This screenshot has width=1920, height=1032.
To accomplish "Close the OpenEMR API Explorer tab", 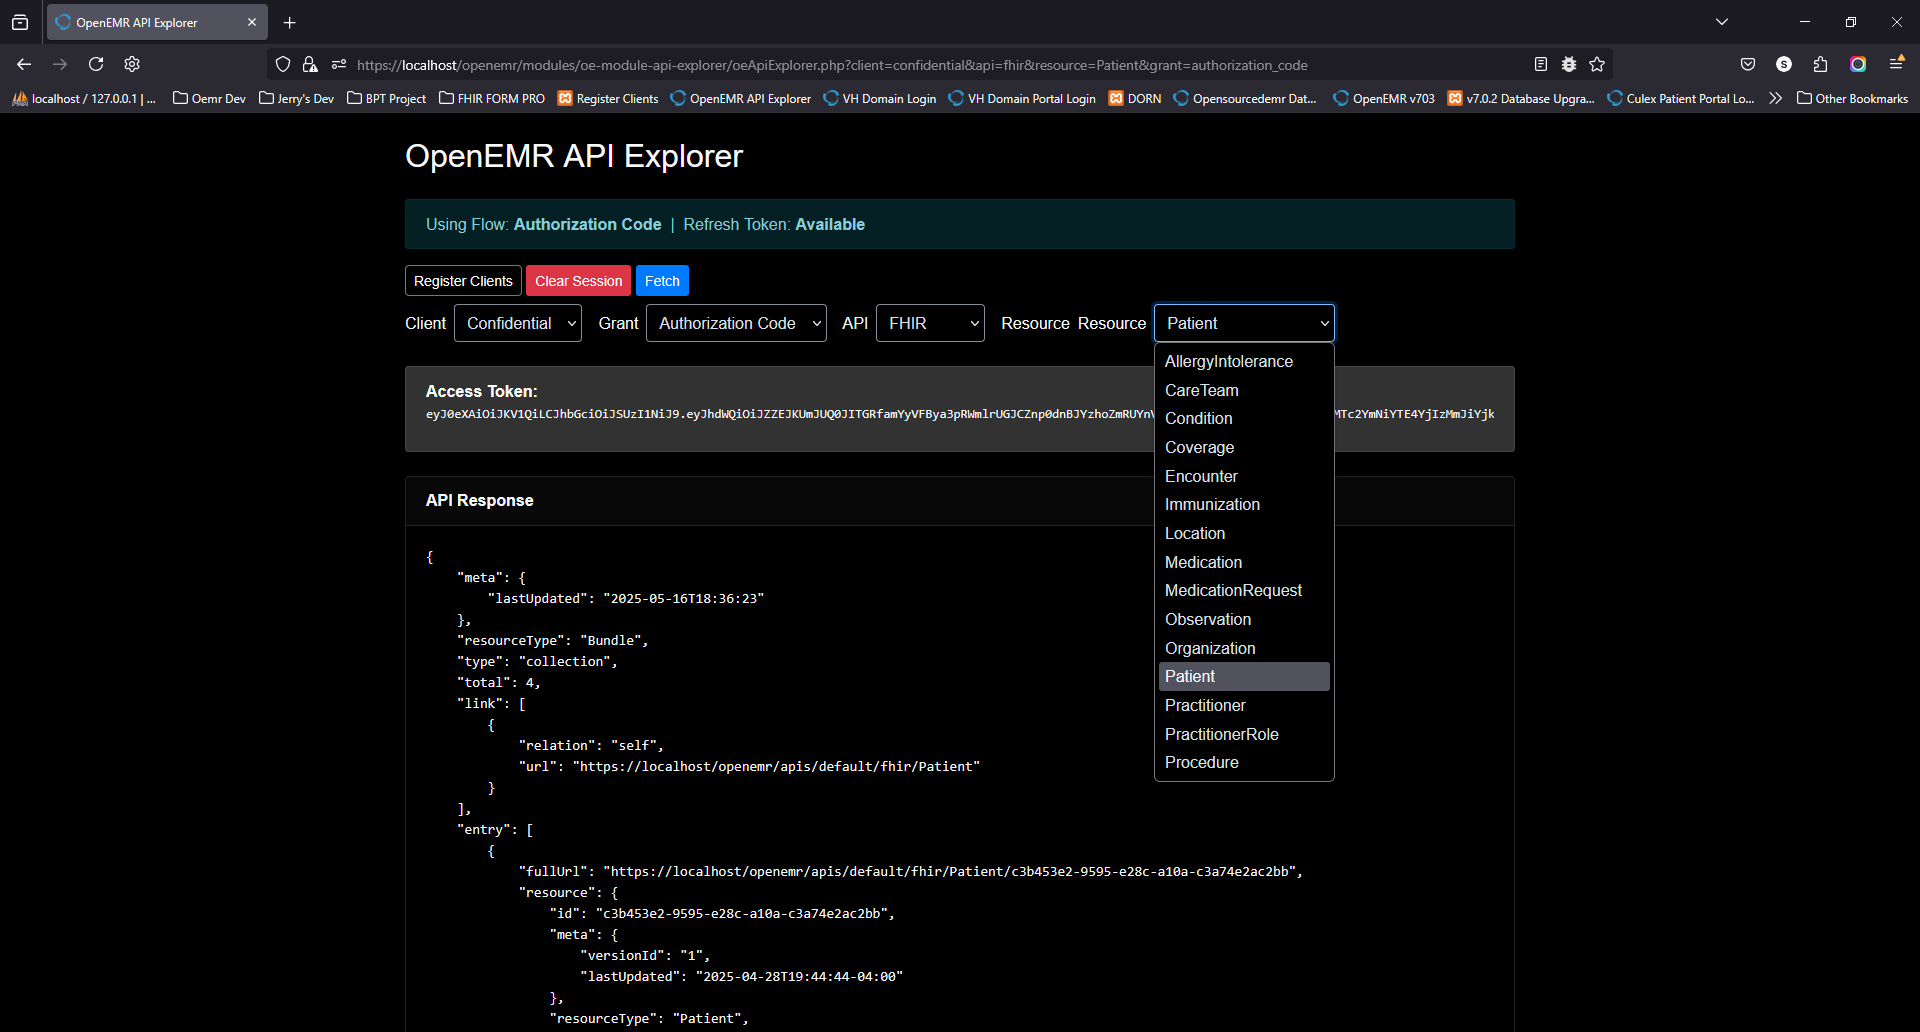I will click(x=252, y=22).
